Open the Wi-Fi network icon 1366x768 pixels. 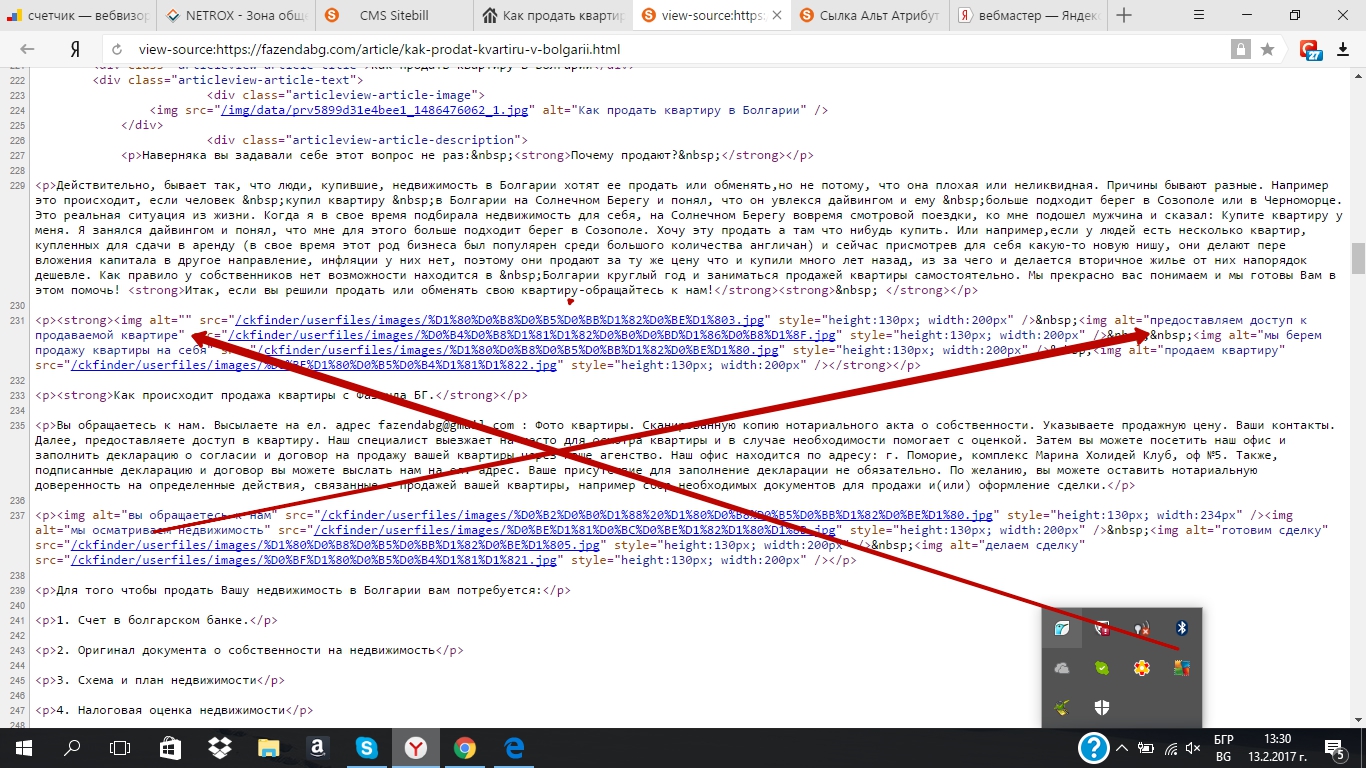pos(1168,747)
